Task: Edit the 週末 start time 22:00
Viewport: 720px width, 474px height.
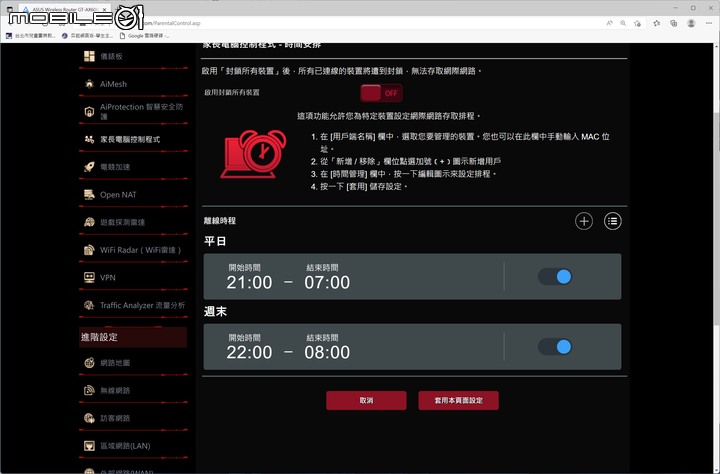Action: click(249, 352)
